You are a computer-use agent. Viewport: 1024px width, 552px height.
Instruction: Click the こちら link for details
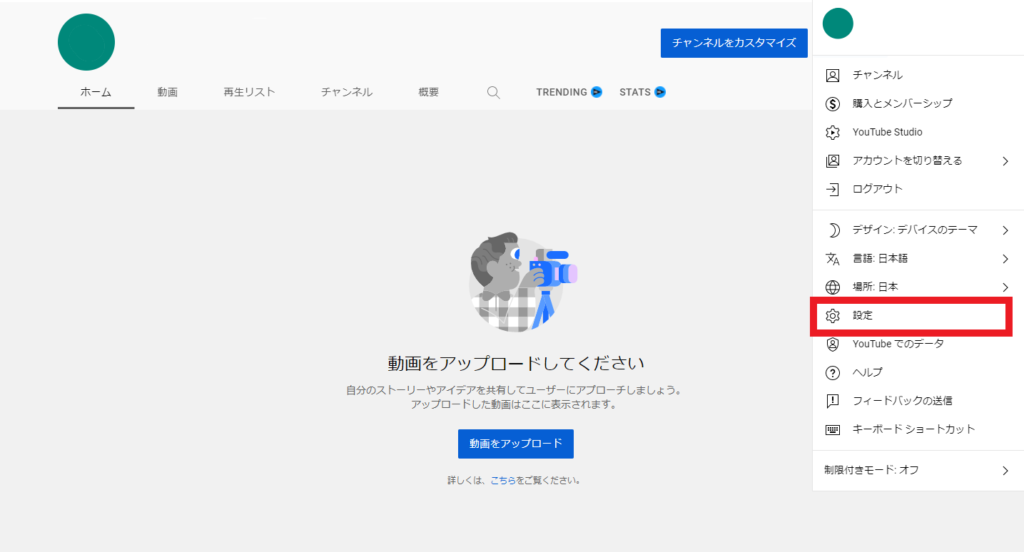point(502,480)
